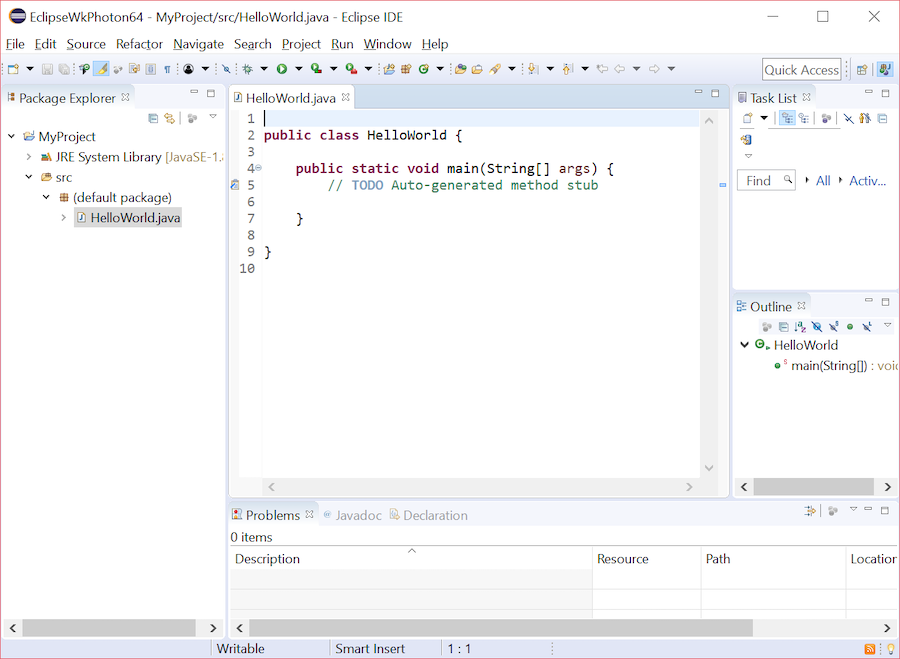Open the Run button dropdown arrow

[x=298, y=69]
